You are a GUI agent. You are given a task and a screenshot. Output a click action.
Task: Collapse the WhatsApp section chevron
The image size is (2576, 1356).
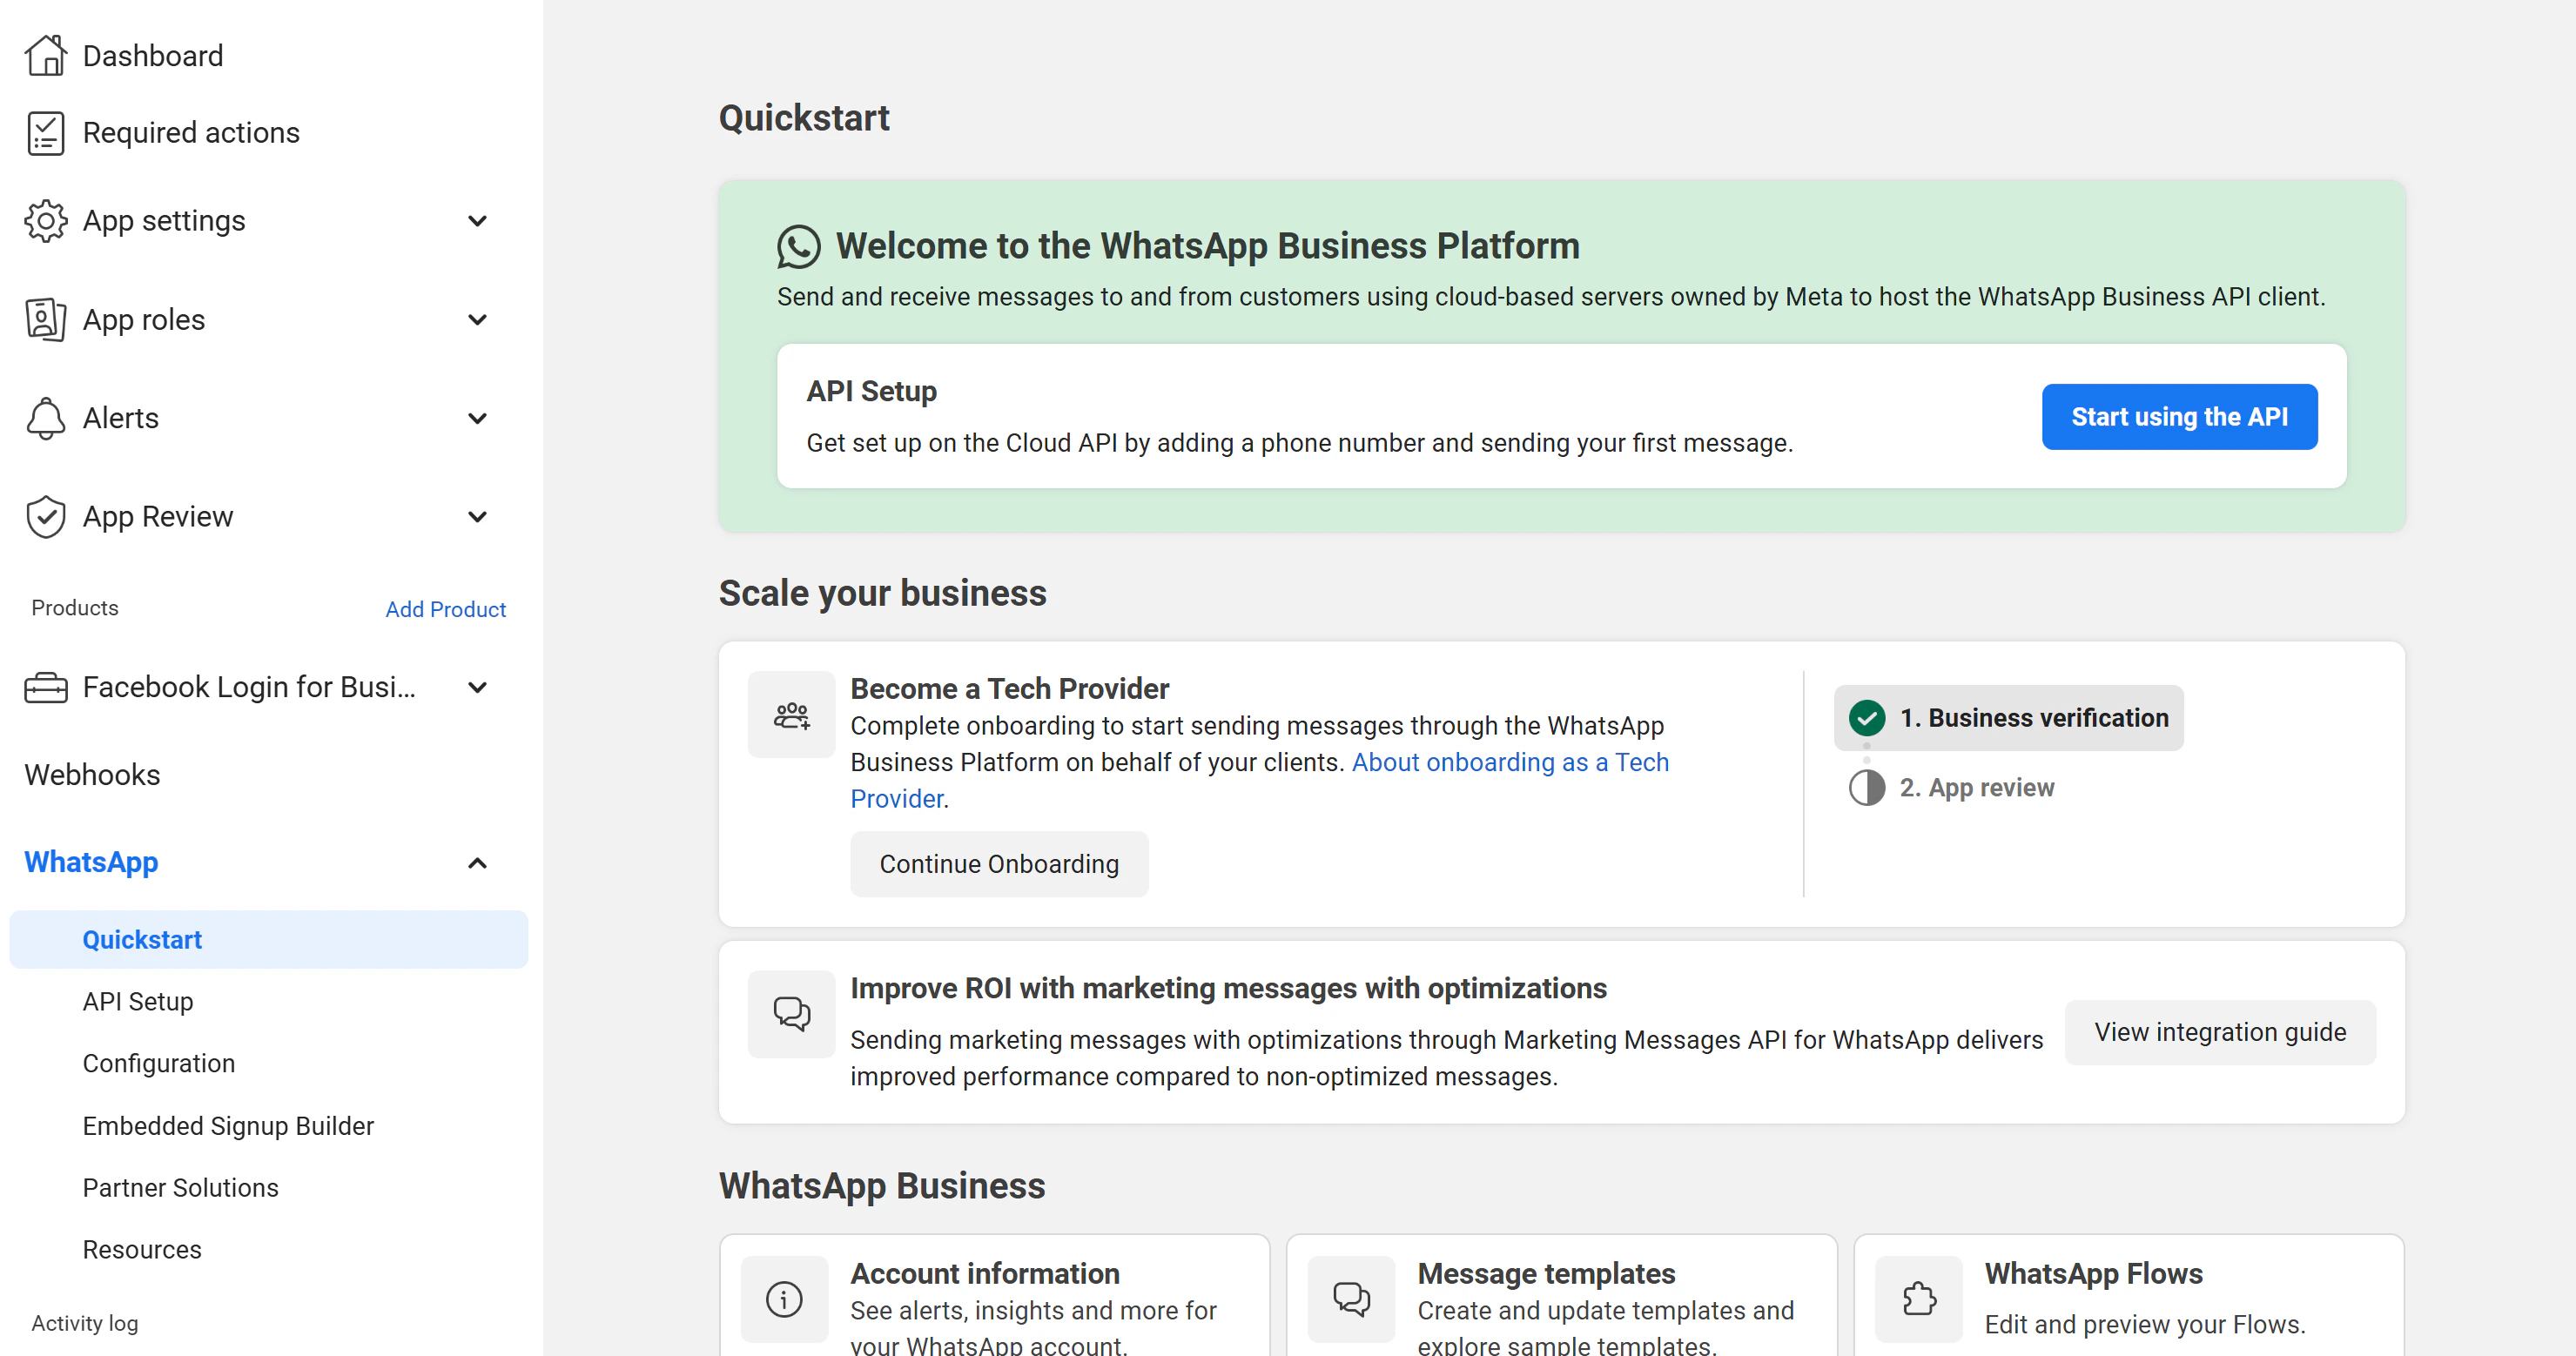478,863
